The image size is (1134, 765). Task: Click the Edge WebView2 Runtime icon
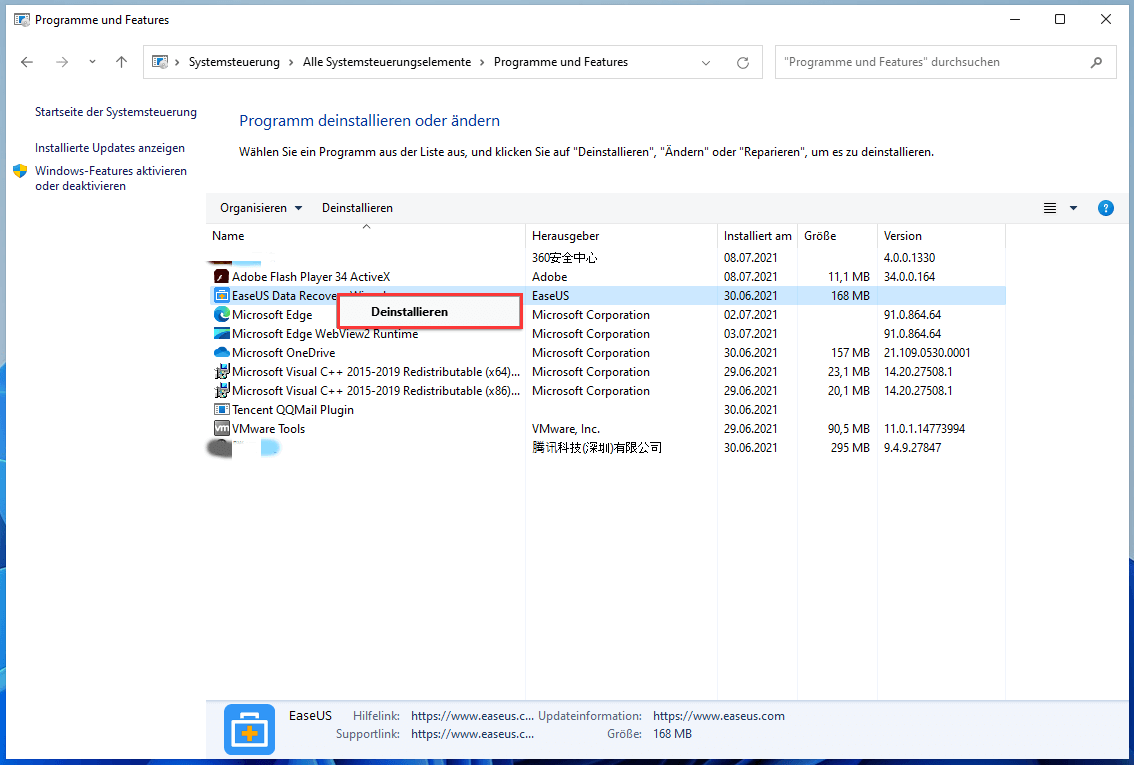coord(222,333)
